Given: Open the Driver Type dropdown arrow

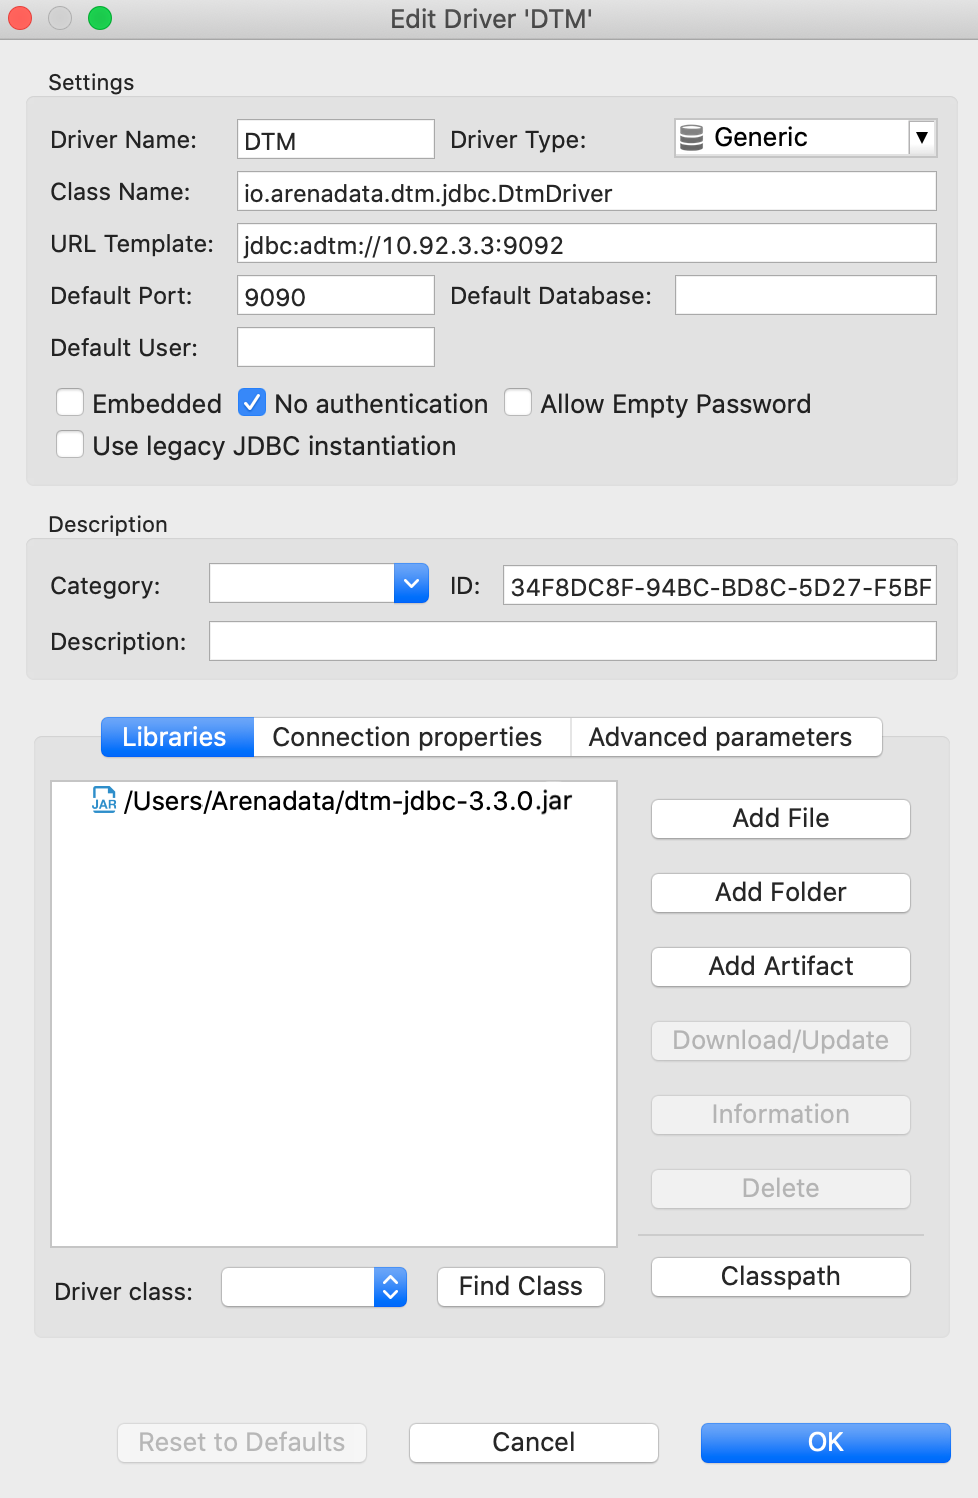Looking at the screenshot, I should pyautogui.click(x=922, y=138).
